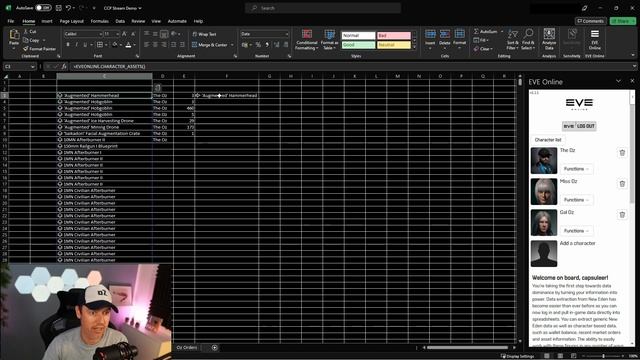
Task: Open the font name dropdown
Action: tap(100, 34)
